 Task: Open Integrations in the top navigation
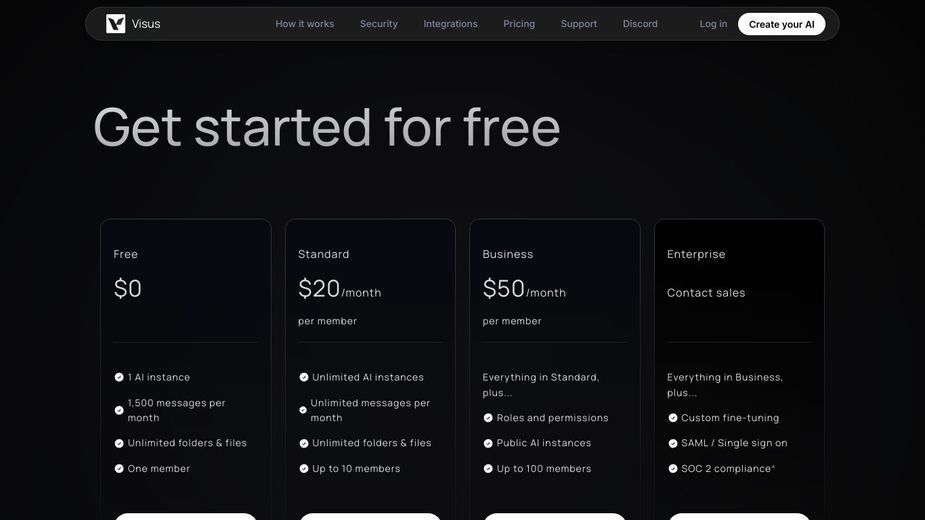coord(450,24)
